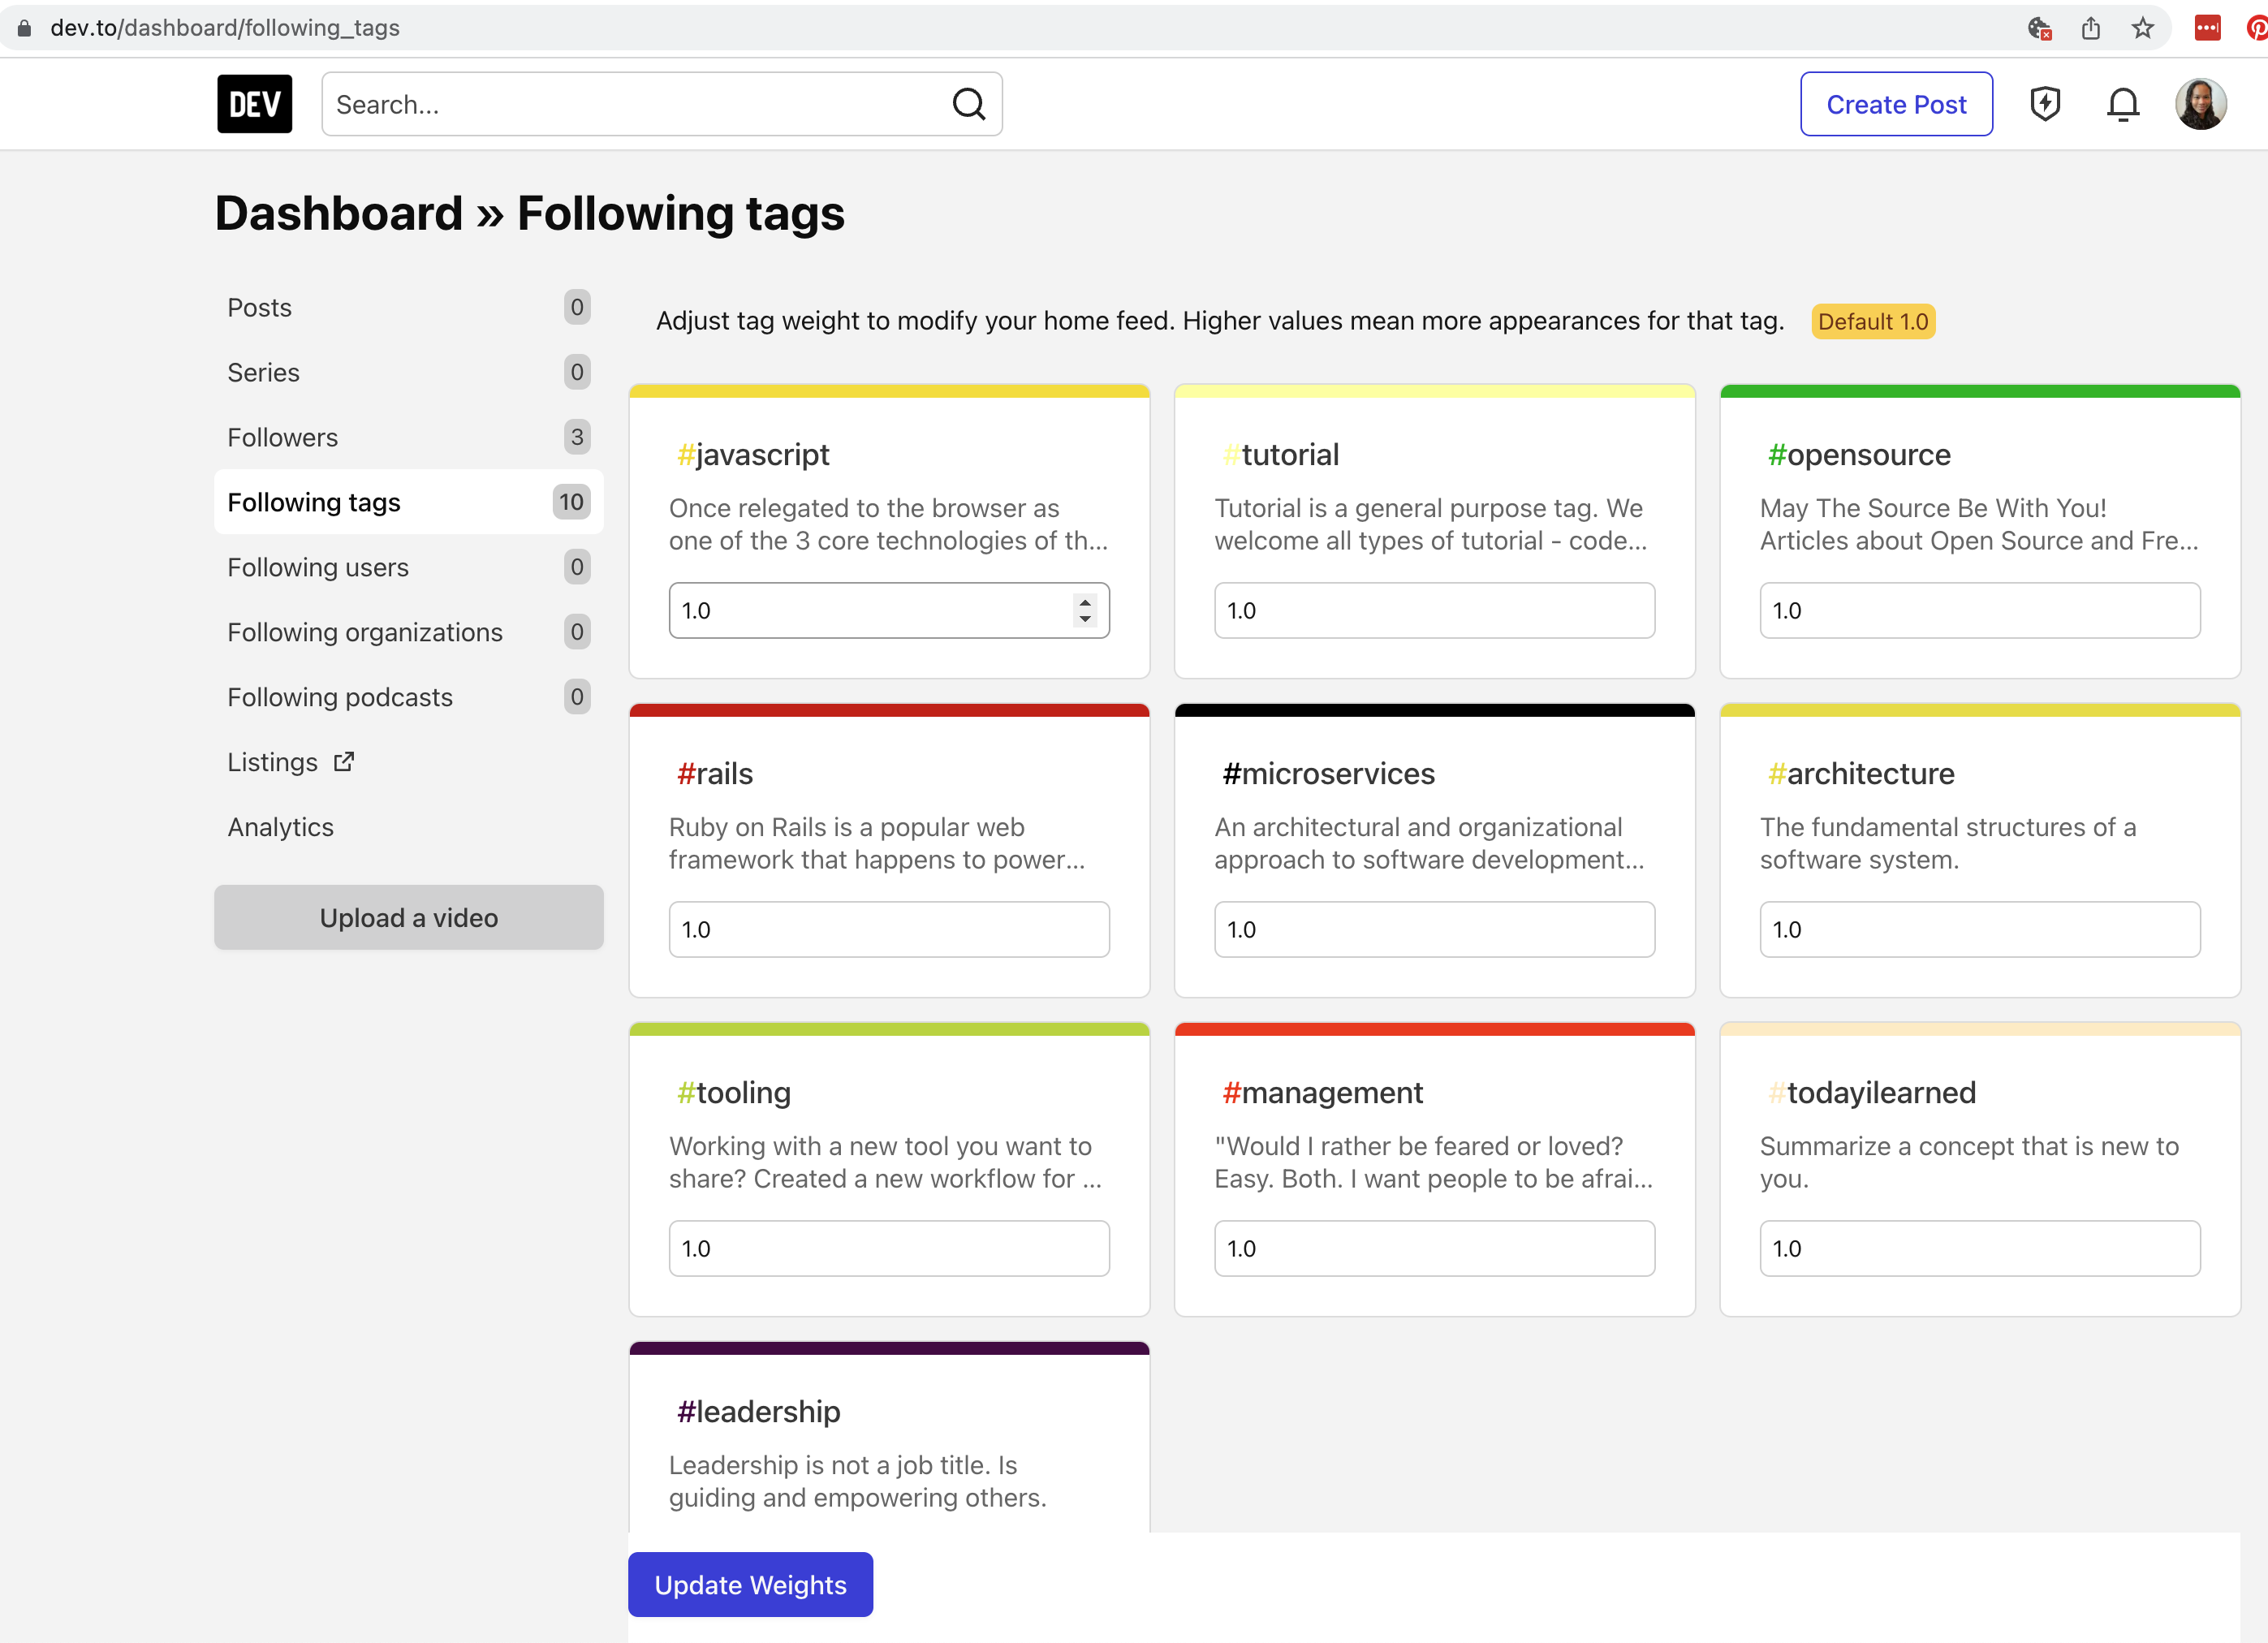Click the Create Post button
2268x1643 pixels.
click(x=1896, y=103)
